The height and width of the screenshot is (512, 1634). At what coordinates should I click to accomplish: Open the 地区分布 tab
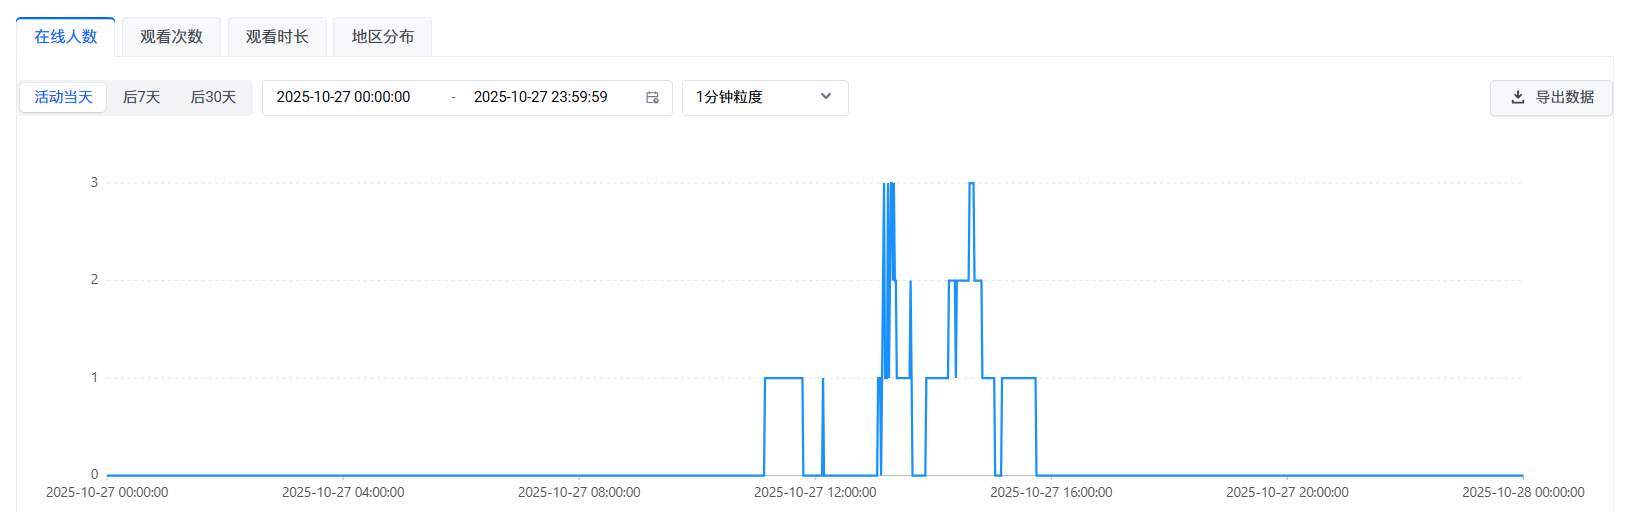382,37
